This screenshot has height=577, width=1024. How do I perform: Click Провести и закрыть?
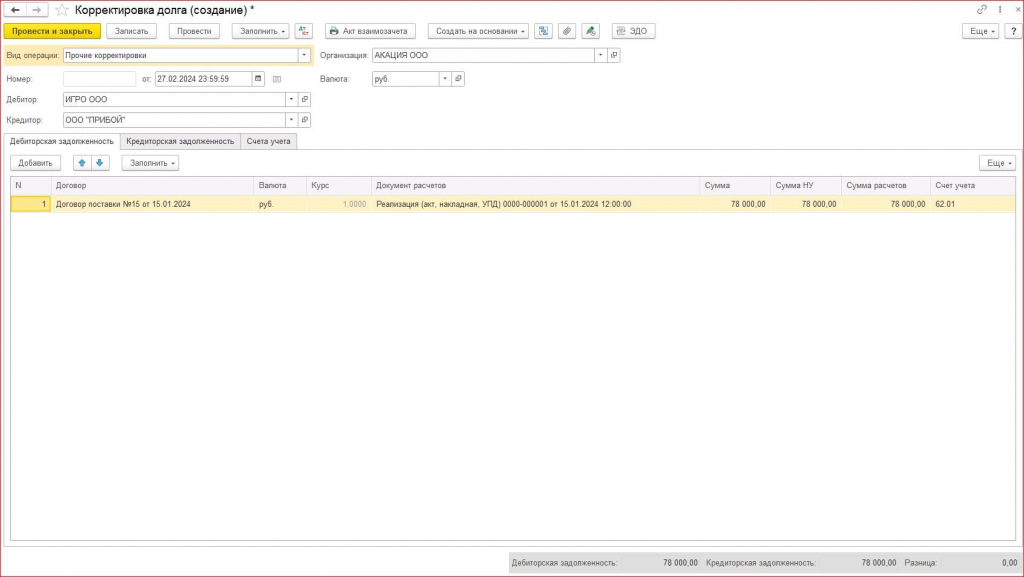pos(52,31)
